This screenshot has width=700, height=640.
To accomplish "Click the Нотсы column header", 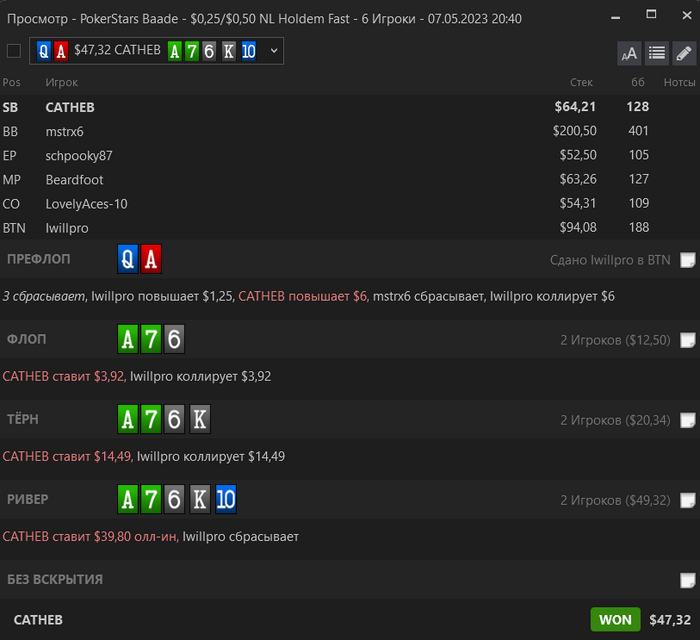I will click(x=679, y=83).
